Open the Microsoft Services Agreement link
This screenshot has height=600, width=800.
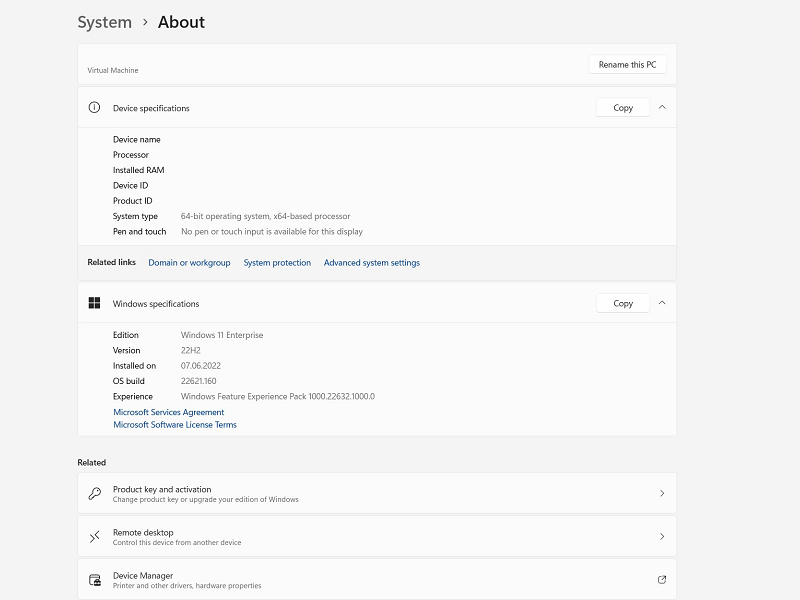pos(168,412)
